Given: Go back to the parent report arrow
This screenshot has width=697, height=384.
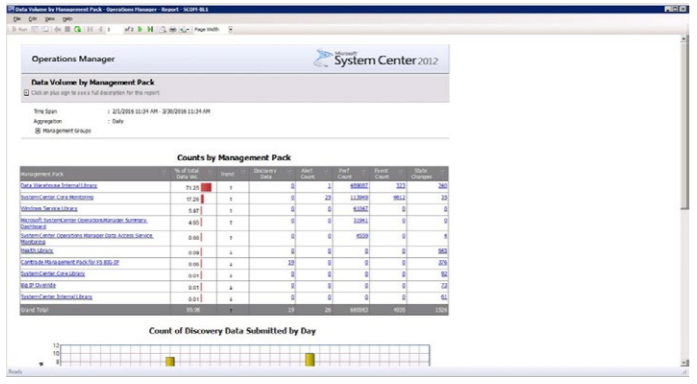Looking at the screenshot, I should coord(57,29).
